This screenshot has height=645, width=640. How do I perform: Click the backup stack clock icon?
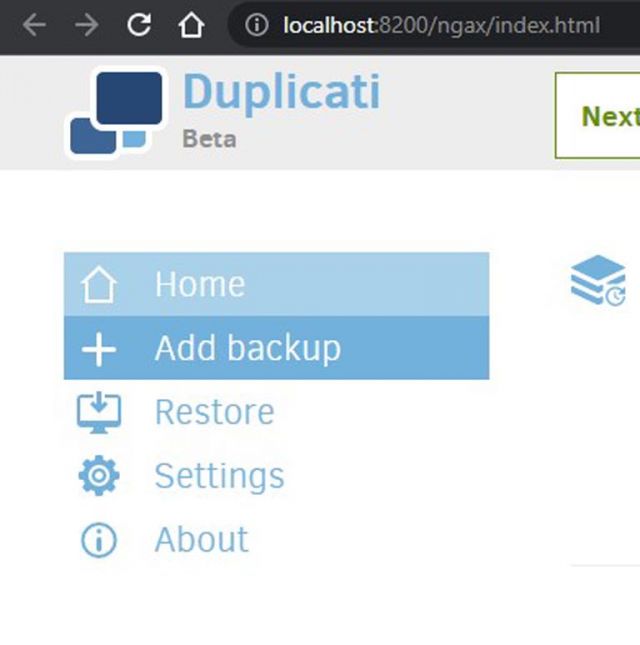[x=598, y=280]
